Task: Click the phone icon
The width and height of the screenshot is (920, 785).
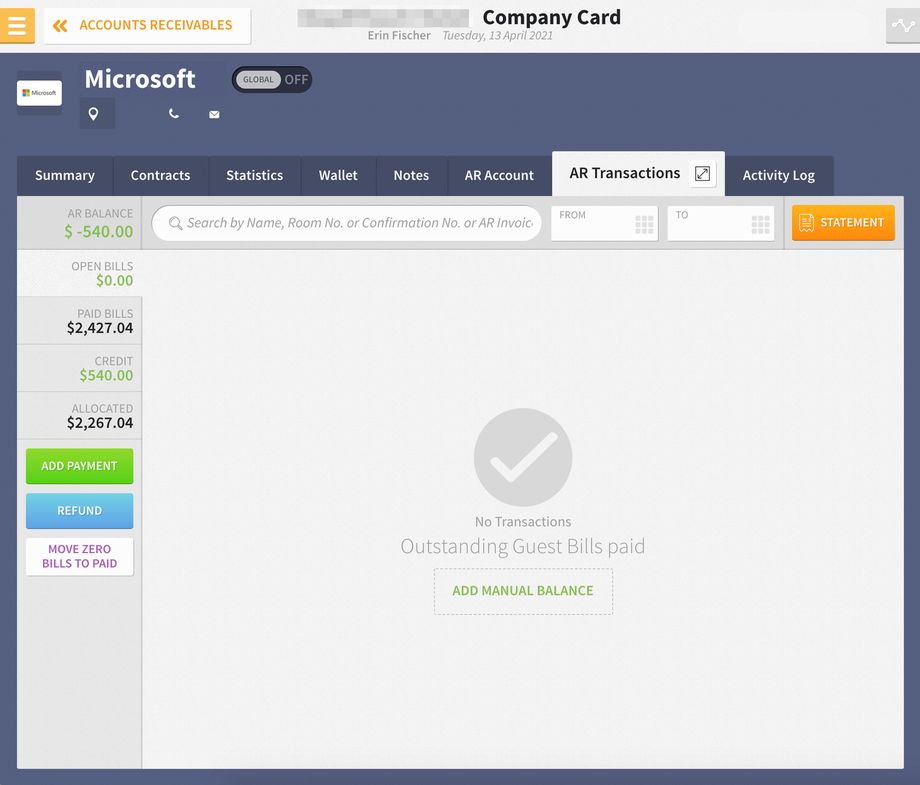Action: 174,113
